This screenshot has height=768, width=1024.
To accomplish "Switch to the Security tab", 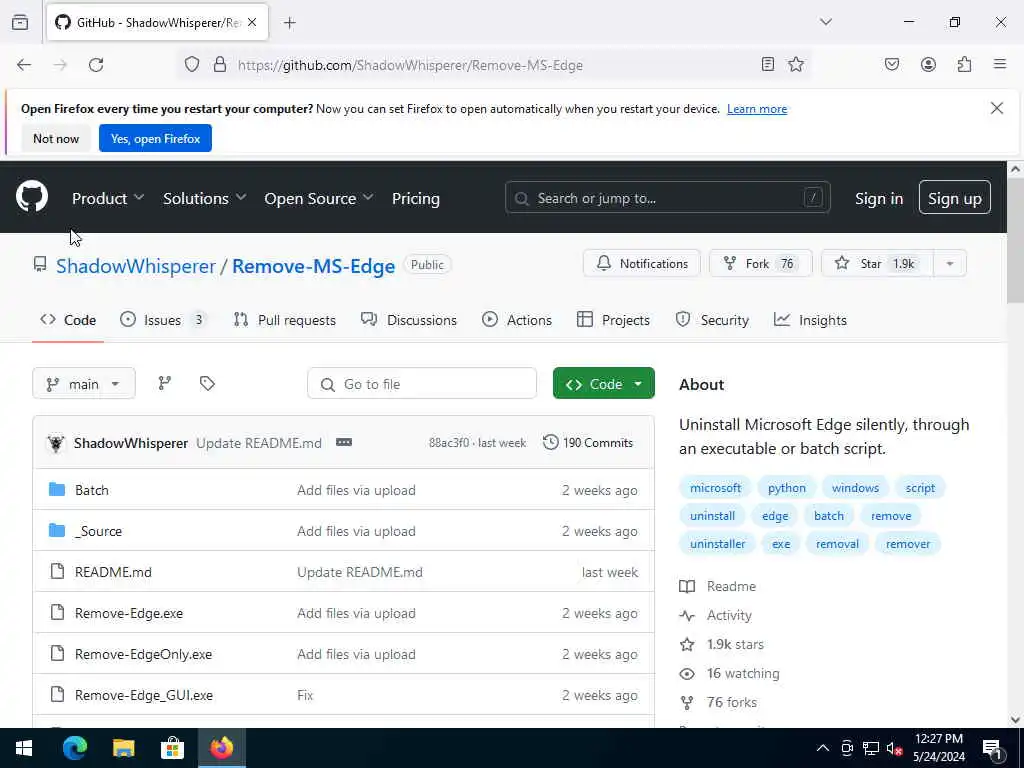I will pyautogui.click(x=712, y=320).
